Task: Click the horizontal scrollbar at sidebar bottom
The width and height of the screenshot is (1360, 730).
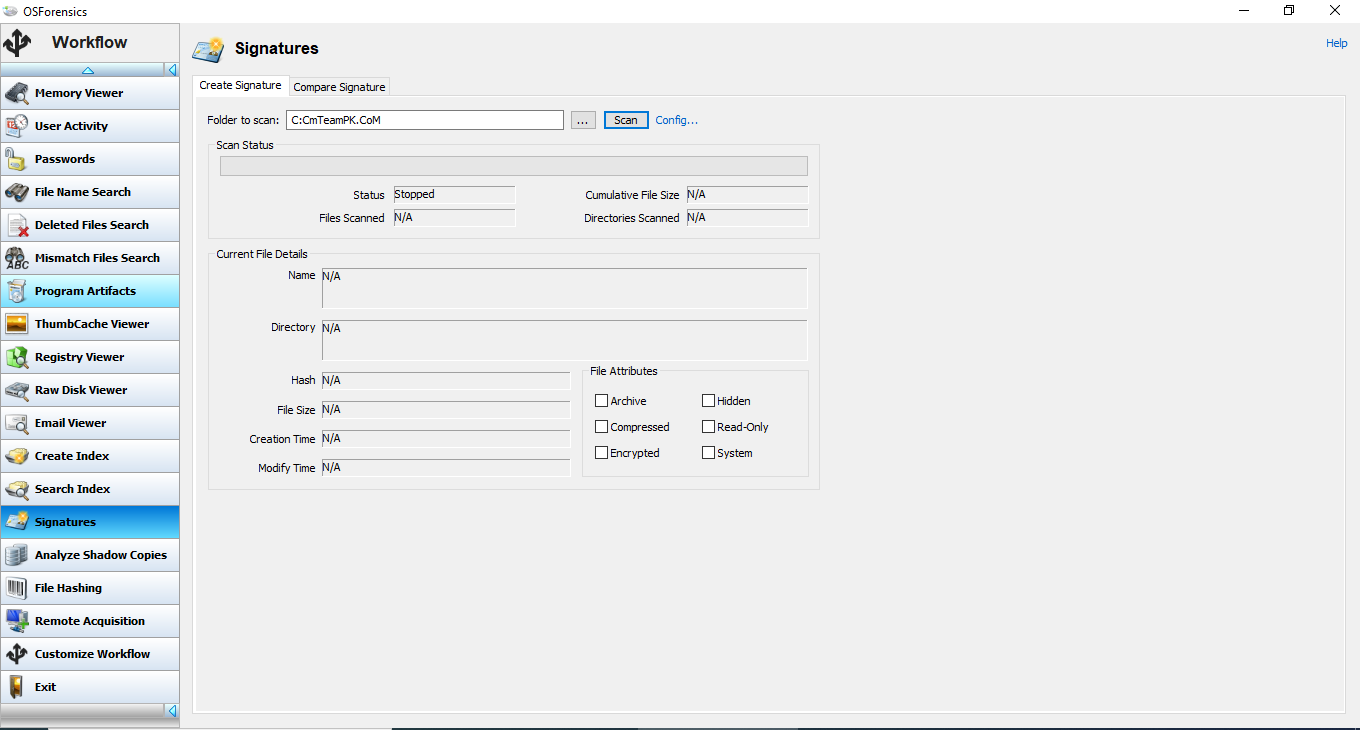Action: pos(83,711)
